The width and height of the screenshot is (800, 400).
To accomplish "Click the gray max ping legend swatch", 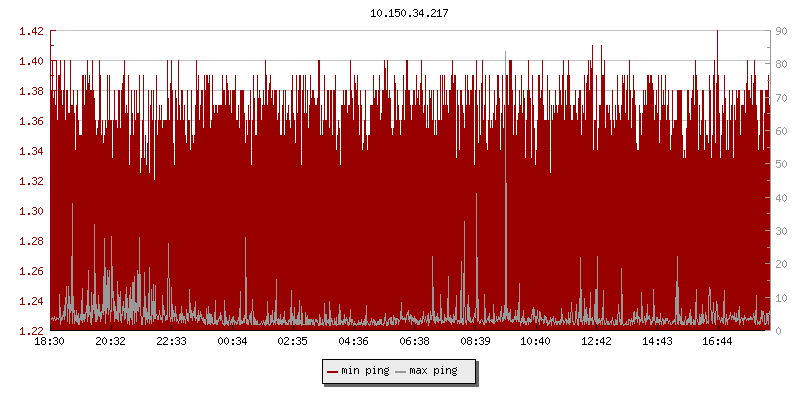I will click(x=401, y=371).
